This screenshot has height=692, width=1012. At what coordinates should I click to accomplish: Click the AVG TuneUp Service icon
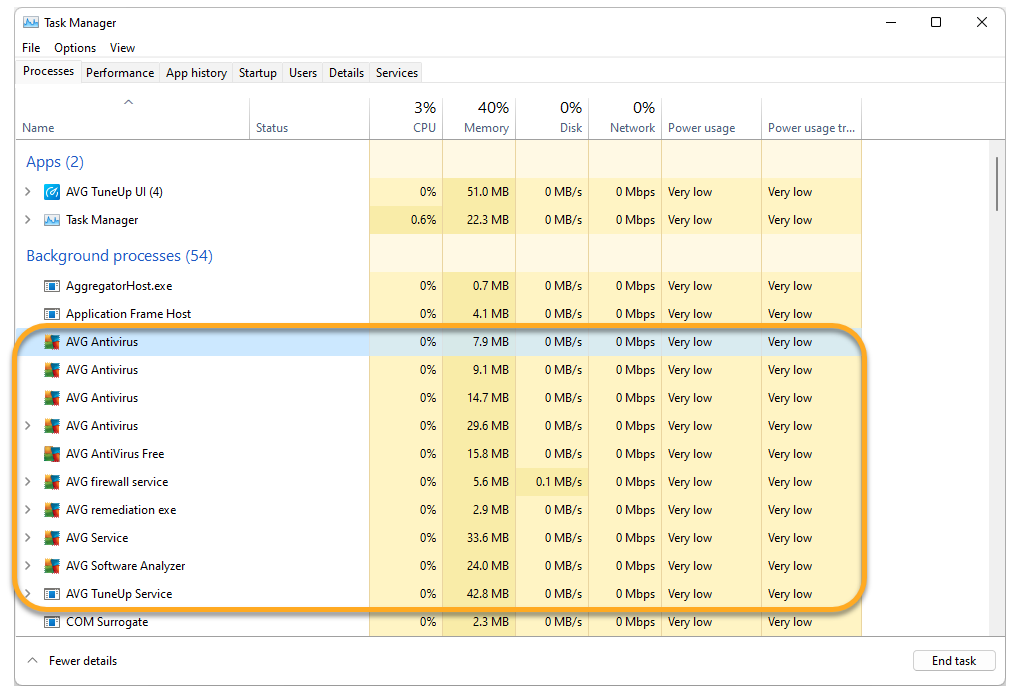pos(52,594)
